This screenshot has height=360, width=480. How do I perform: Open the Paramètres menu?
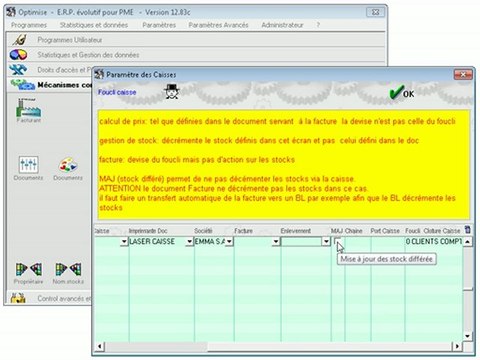coord(159,25)
